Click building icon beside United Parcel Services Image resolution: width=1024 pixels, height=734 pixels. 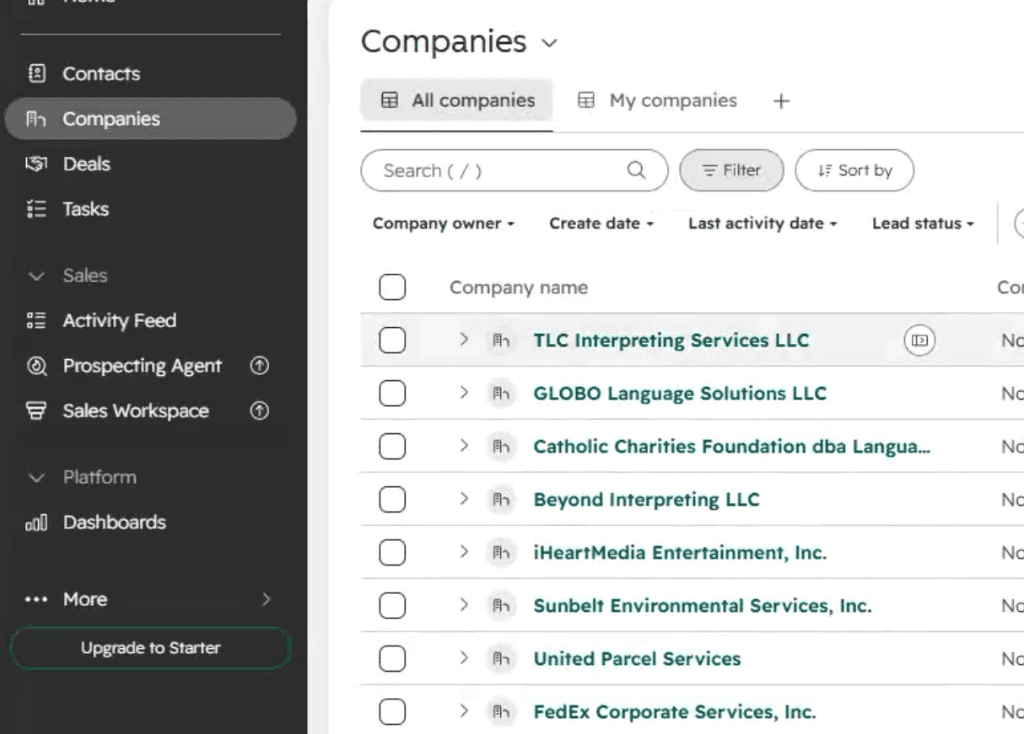(501, 659)
